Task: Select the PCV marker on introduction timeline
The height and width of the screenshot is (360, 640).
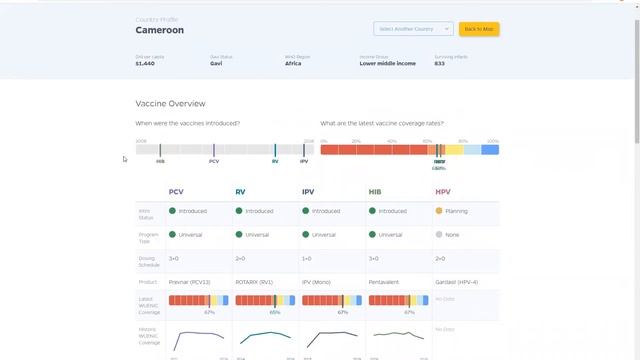Action: (214, 150)
